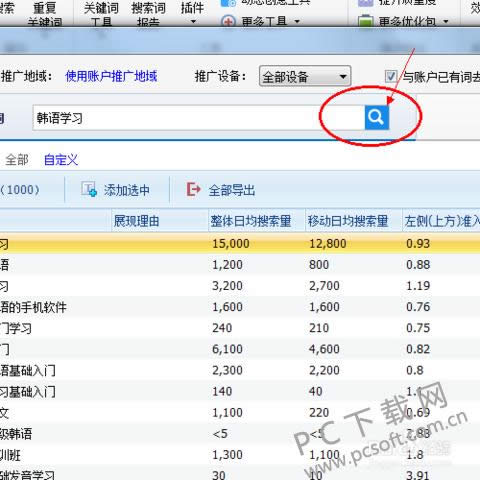The width and height of the screenshot is (480, 480).
Task: Click the 展现理由 column header
Action: pos(136,221)
